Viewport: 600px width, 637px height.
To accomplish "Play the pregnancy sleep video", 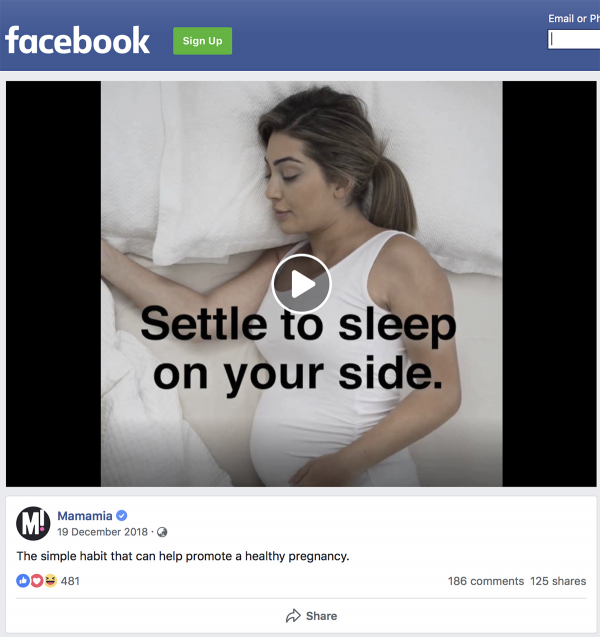I will 301,284.
